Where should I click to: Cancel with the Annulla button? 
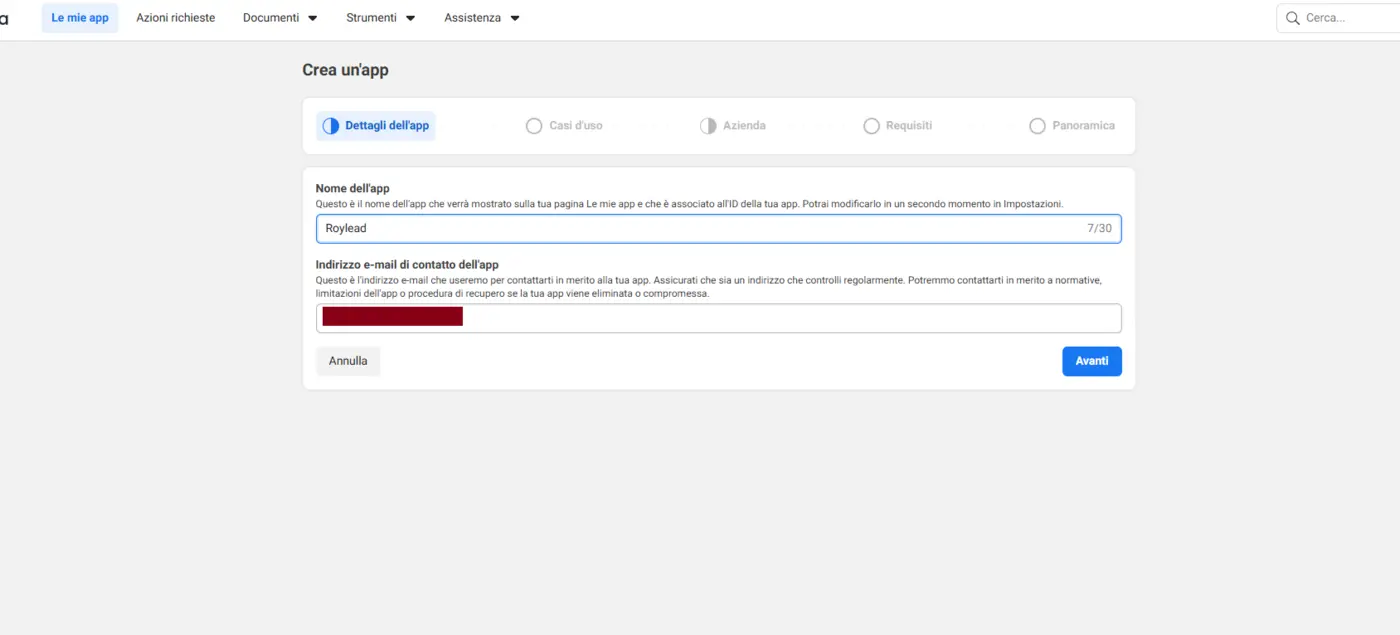pyautogui.click(x=348, y=361)
